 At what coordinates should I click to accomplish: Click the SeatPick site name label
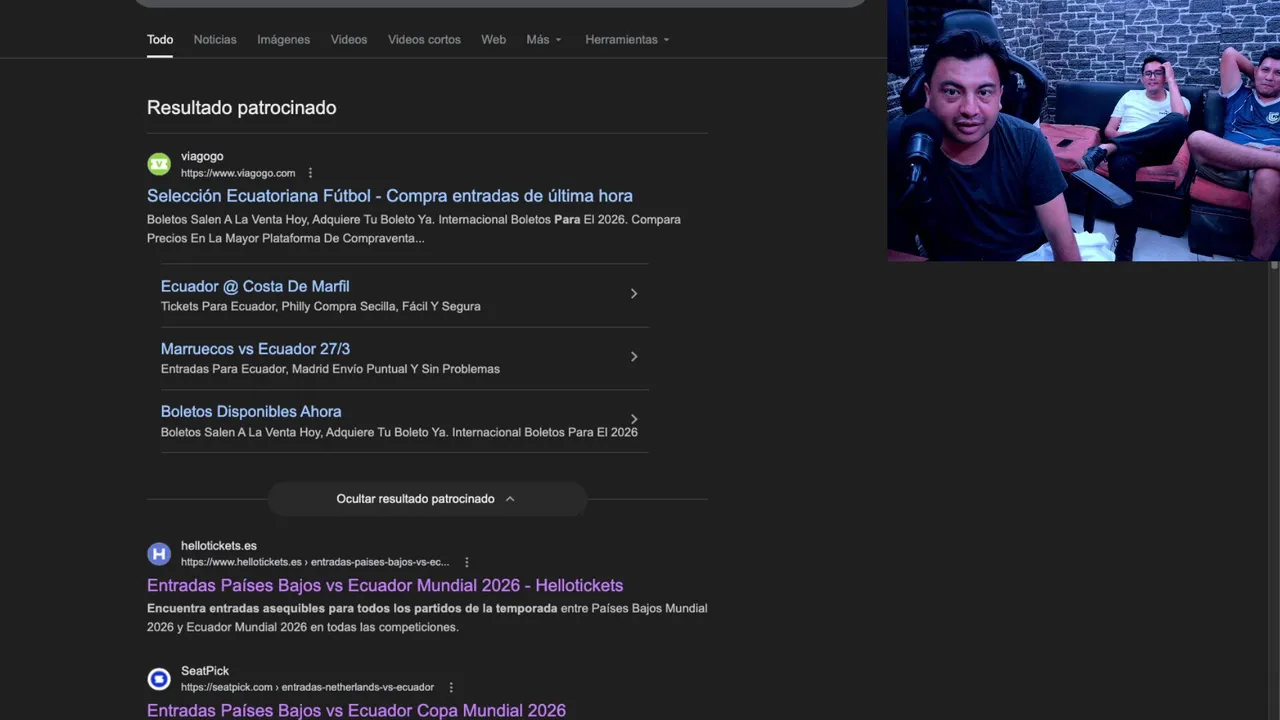[205, 671]
